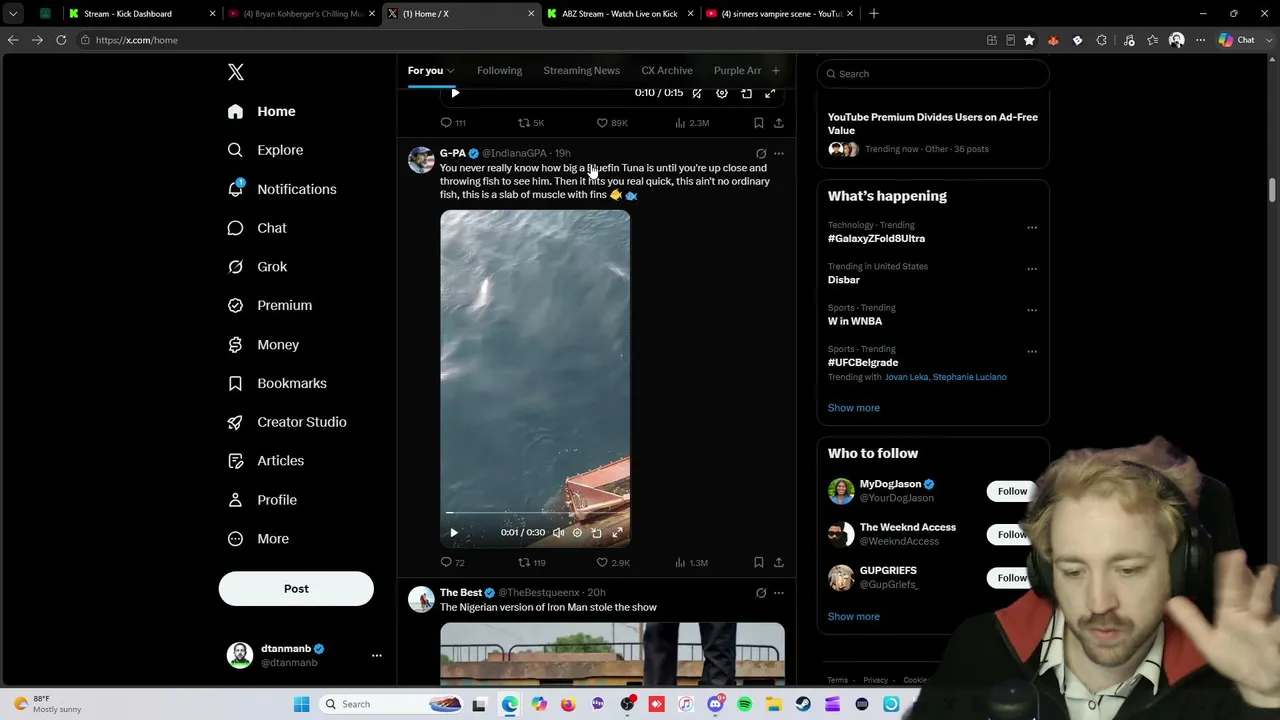Expand the More menu in the sidebar

coord(258,539)
